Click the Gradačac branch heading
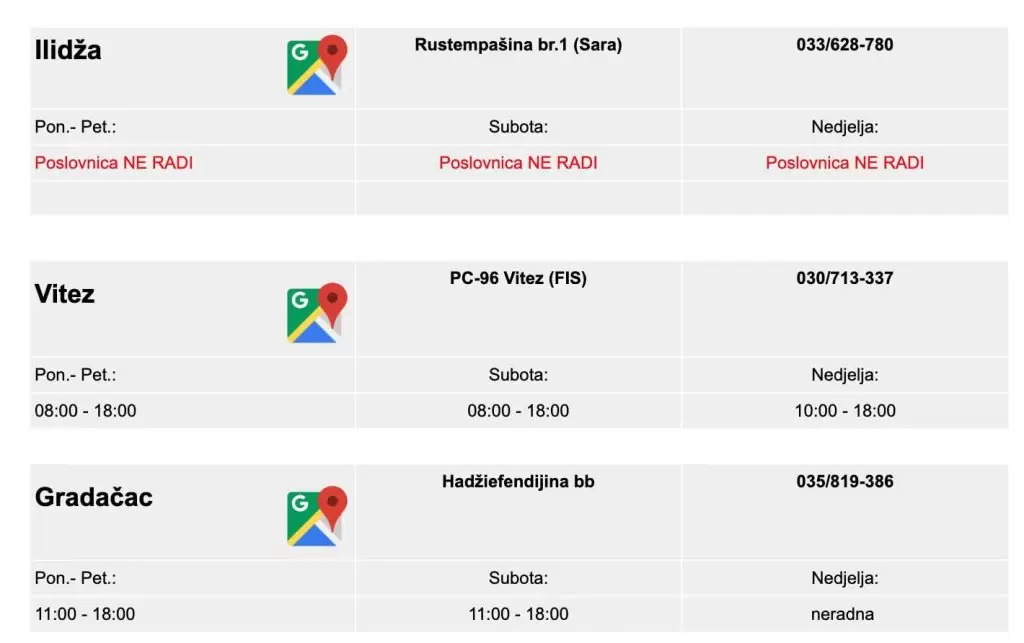The image size is (1024, 643). [x=94, y=497]
